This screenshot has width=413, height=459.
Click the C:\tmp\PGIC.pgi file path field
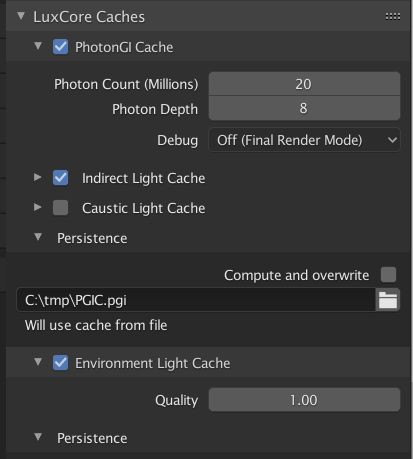196,300
